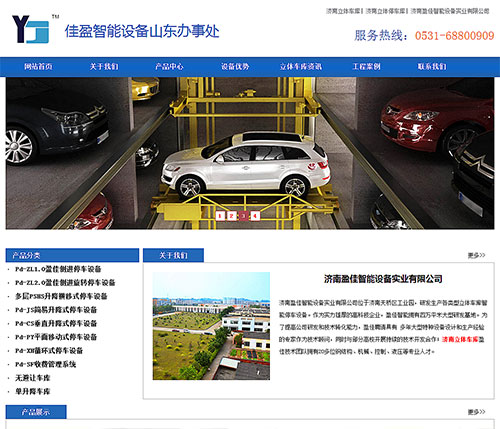Click hotline number 0531-68800909
This screenshot has height=429, width=500.
[454, 36]
